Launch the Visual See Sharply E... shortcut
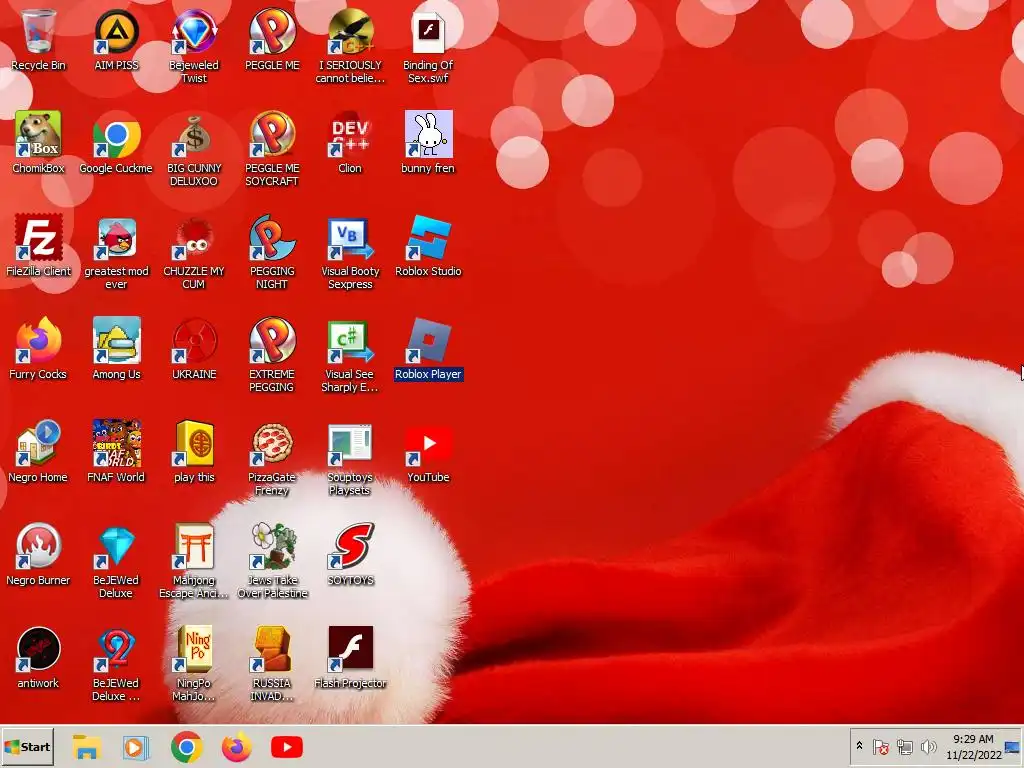 (x=350, y=355)
